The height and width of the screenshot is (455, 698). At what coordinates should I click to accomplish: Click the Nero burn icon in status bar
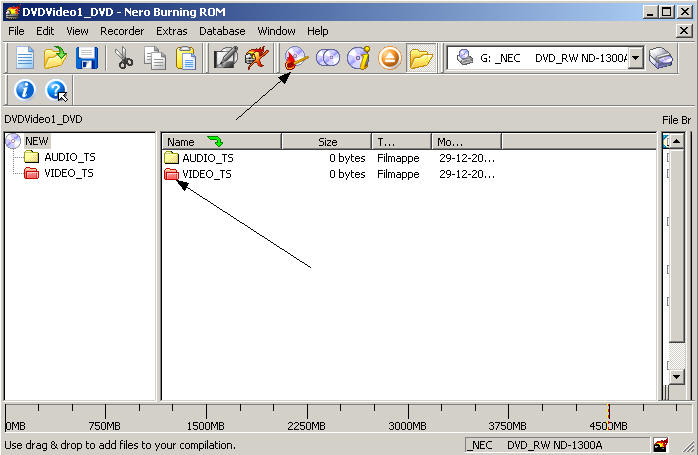pyautogui.click(x=661, y=444)
